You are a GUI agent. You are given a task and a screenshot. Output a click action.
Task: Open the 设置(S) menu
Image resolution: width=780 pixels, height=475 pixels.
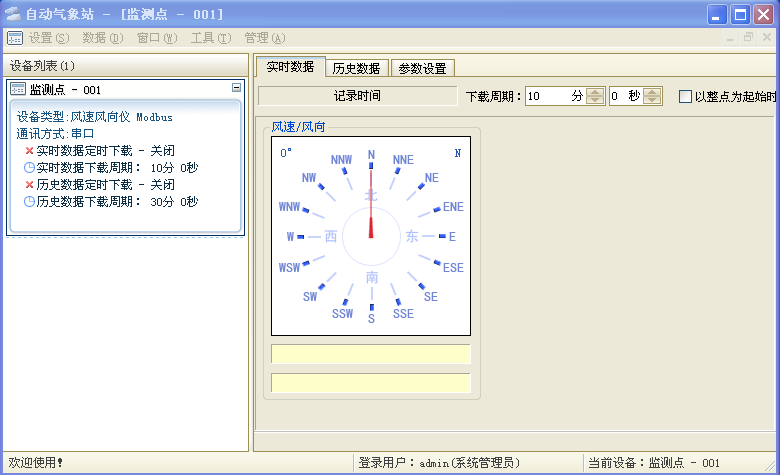pyautogui.click(x=48, y=38)
